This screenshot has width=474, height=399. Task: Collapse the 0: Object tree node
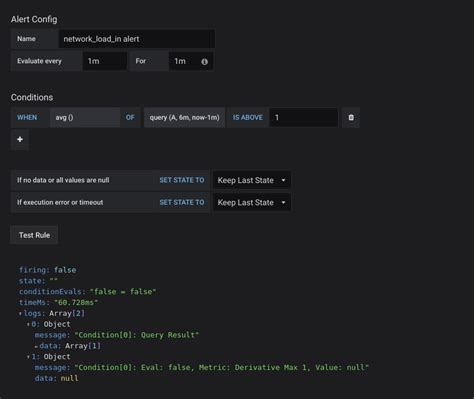click(28, 324)
